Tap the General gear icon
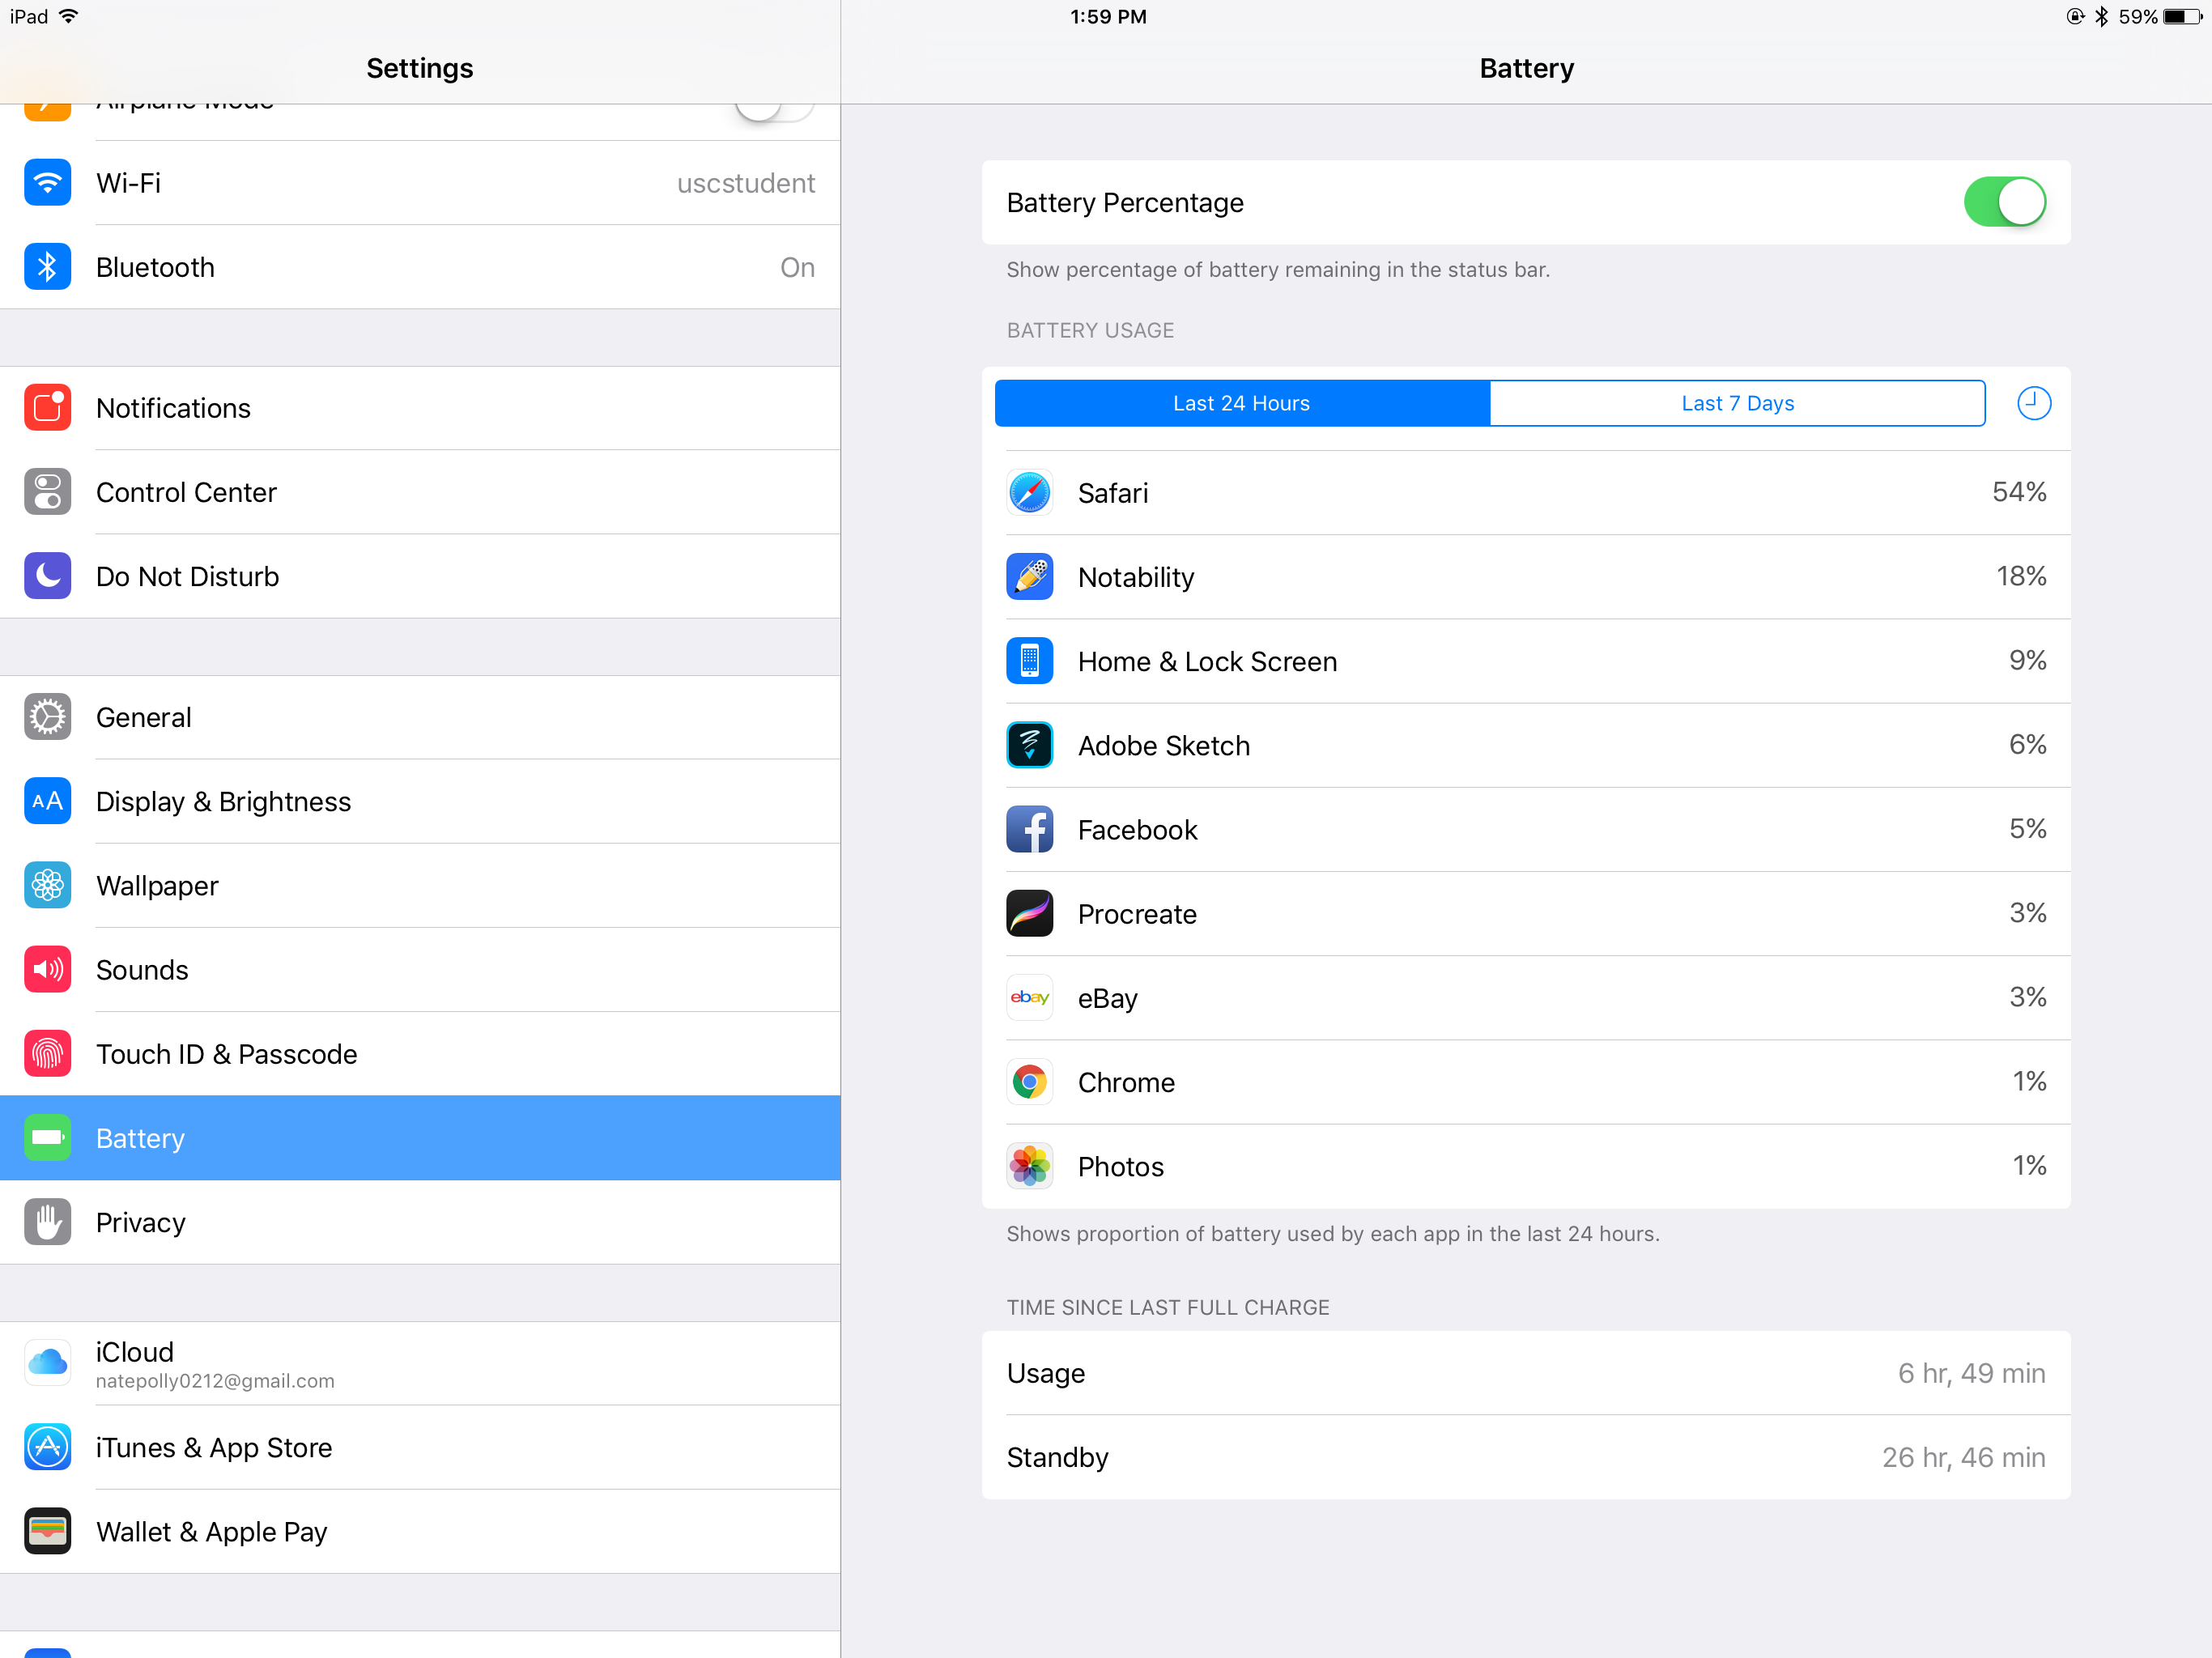The image size is (2212, 1658). (47, 717)
